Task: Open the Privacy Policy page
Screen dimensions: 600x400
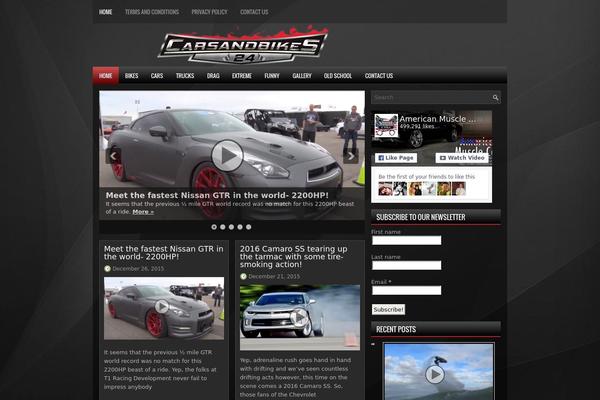Action: 209,12
